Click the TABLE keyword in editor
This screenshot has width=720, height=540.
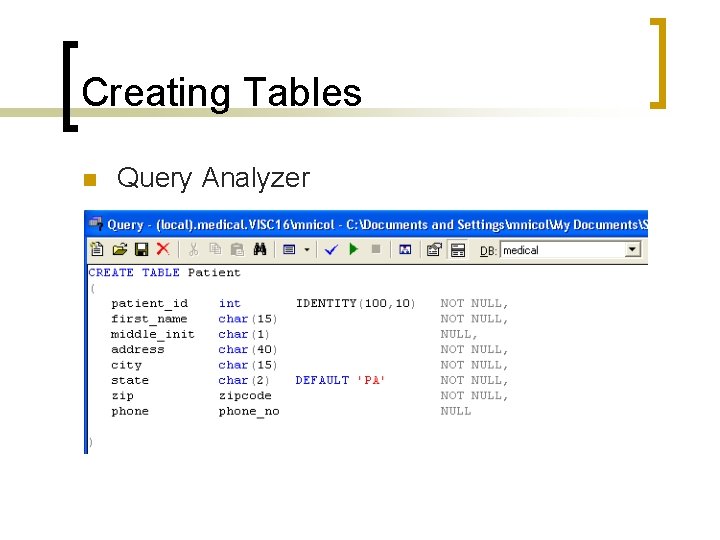161,273
